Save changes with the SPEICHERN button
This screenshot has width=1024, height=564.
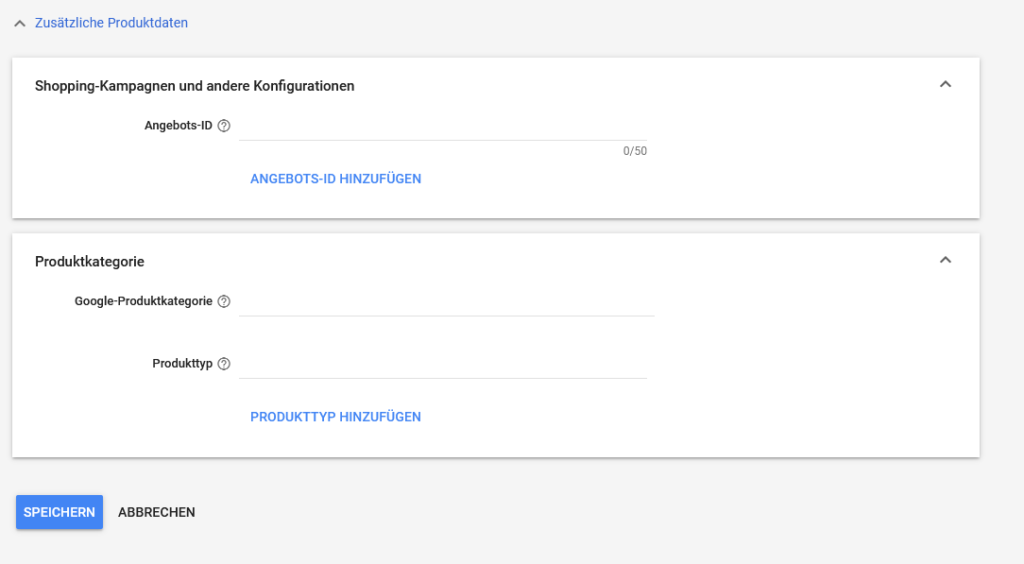(59, 512)
